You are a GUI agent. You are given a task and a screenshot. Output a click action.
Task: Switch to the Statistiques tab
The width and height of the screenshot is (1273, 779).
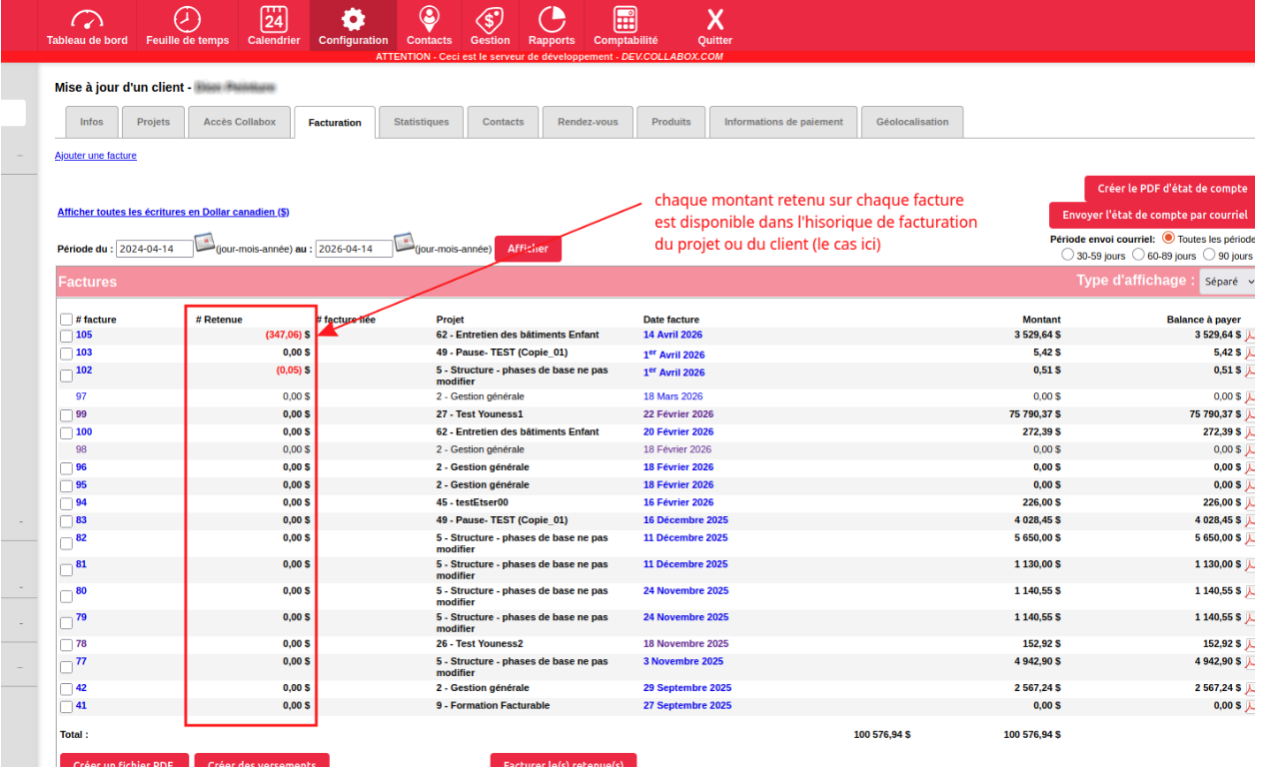(421, 122)
